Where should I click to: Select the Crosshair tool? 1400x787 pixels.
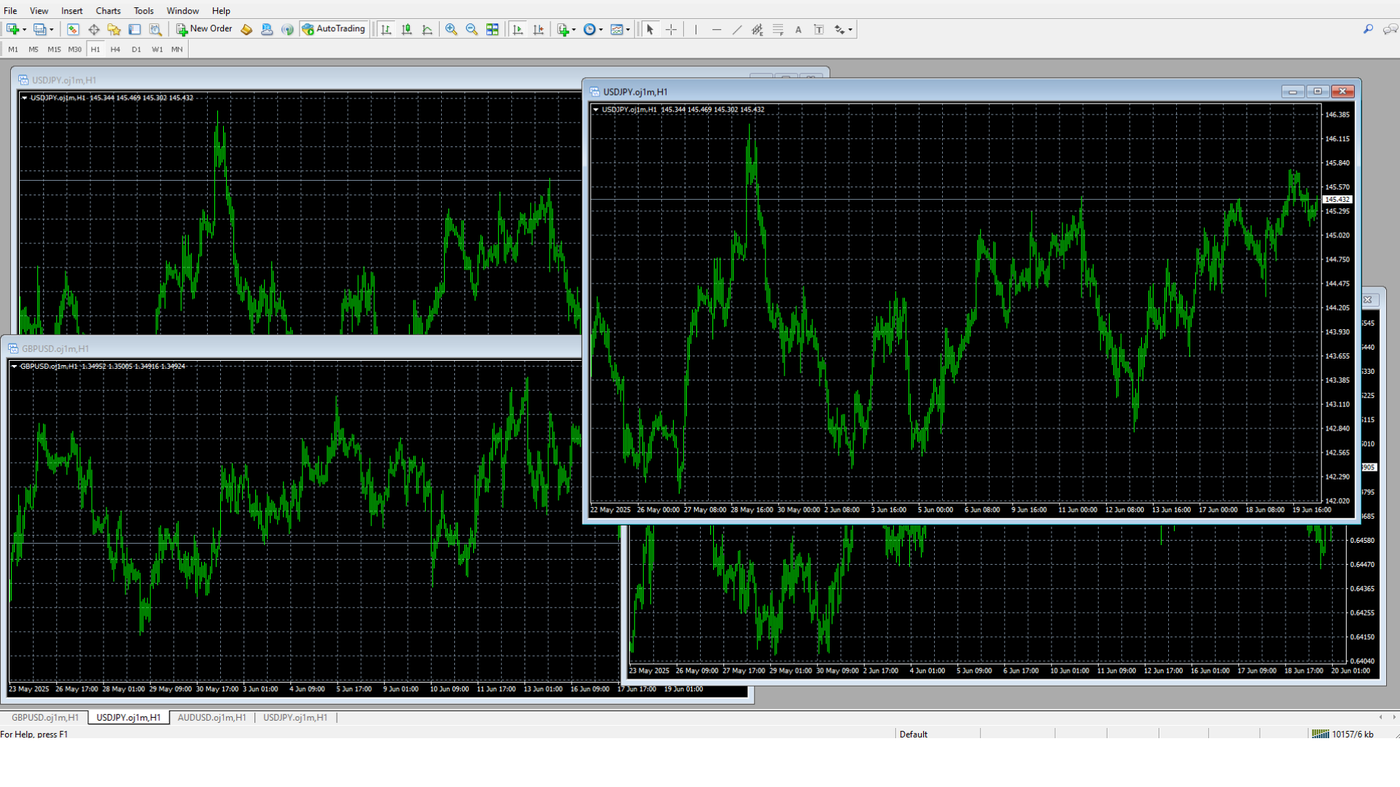click(x=671, y=29)
